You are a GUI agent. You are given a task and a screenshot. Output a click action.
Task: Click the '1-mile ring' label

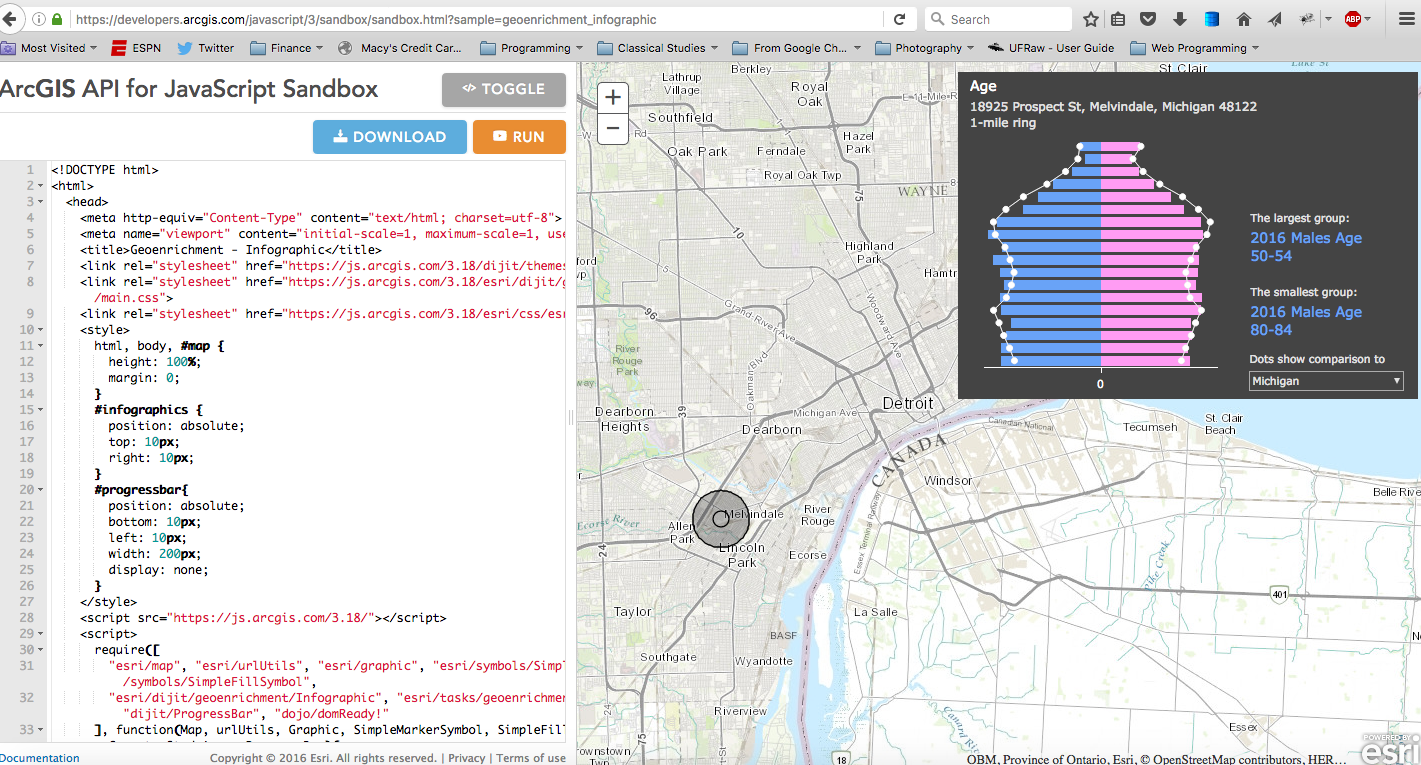(1003, 123)
